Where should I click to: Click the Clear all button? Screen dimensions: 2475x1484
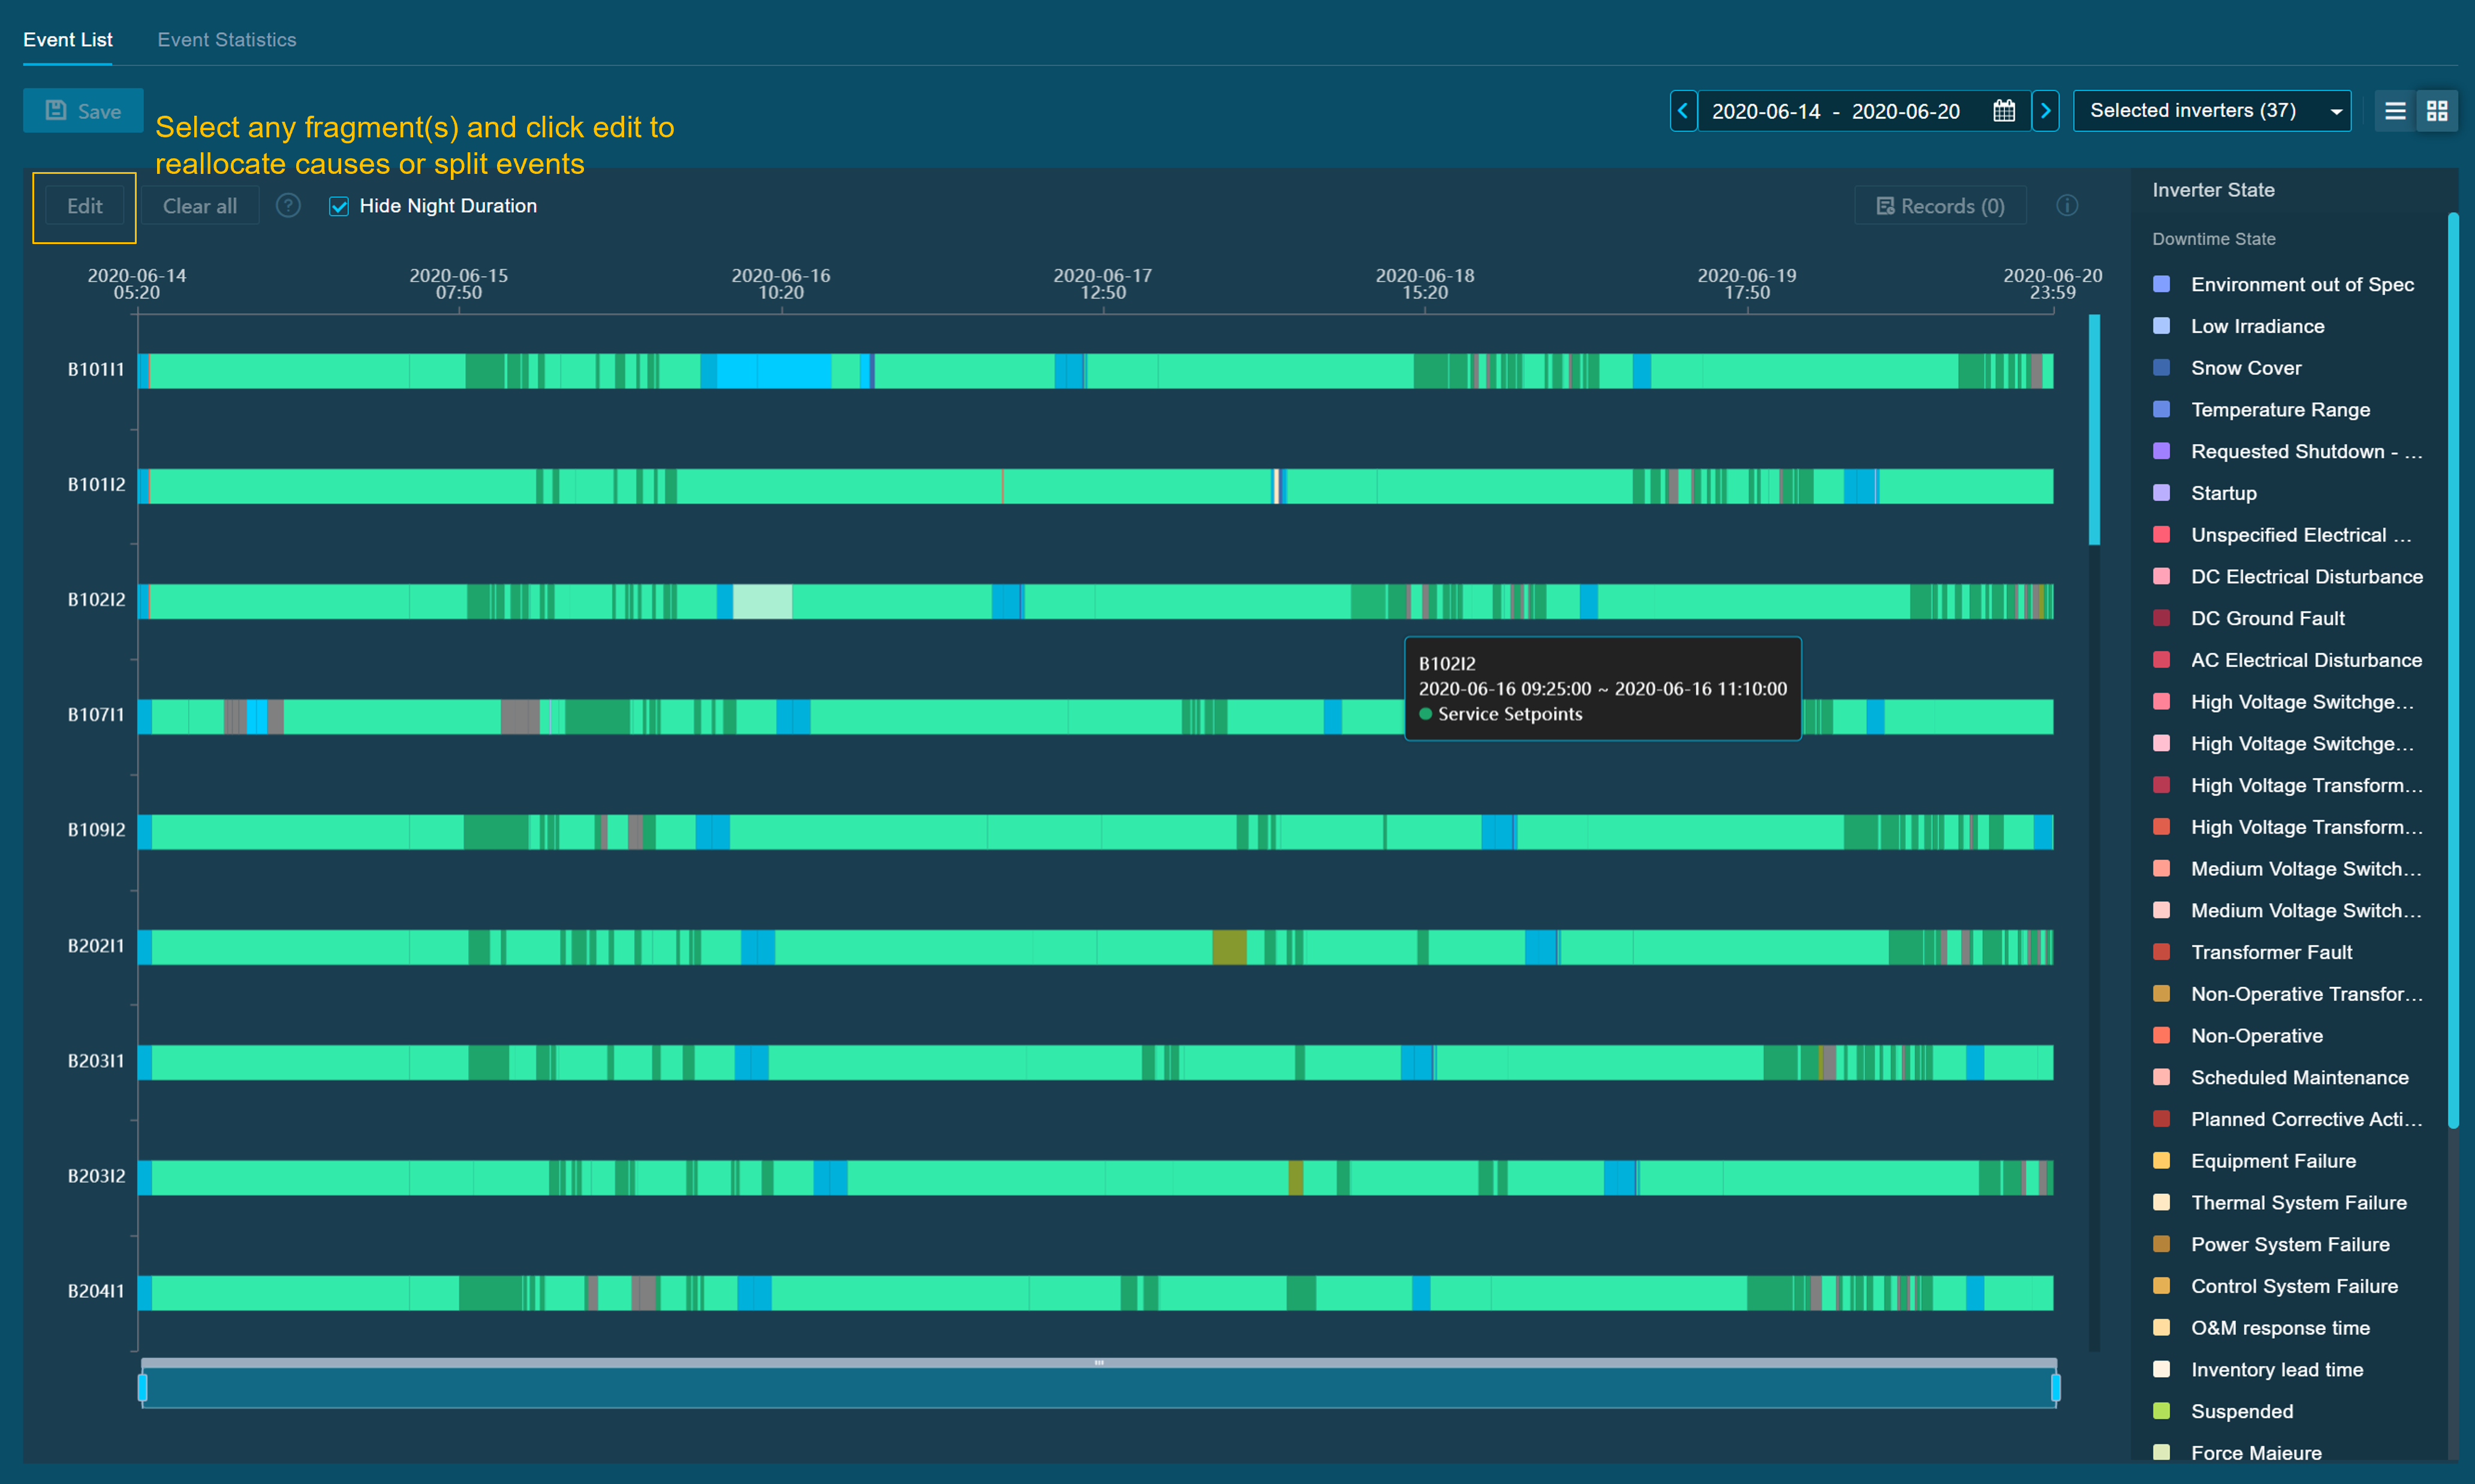tap(200, 206)
